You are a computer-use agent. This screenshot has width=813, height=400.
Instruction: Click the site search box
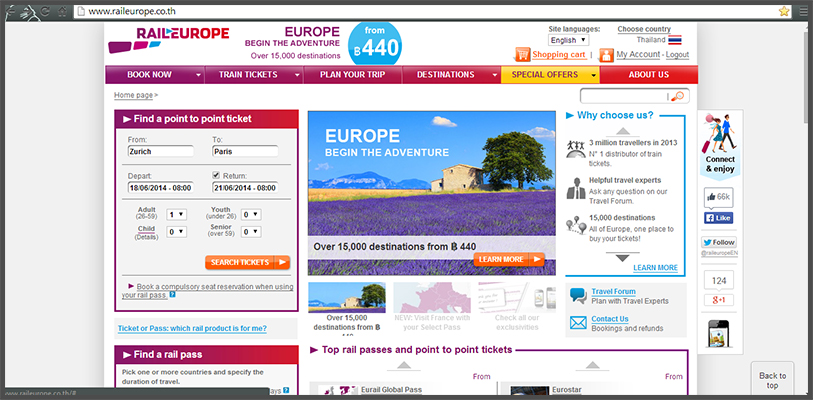click(x=625, y=96)
